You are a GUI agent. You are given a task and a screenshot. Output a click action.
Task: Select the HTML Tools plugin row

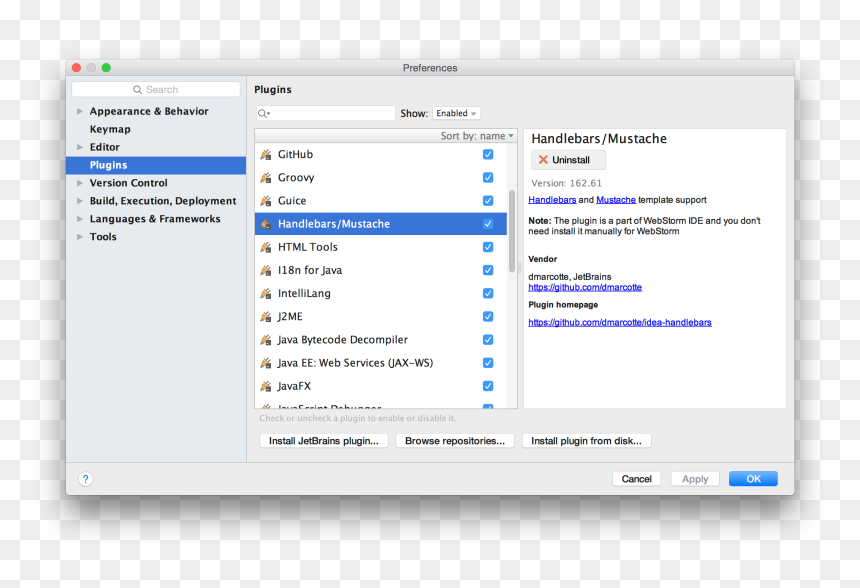(x=381, y=247)
